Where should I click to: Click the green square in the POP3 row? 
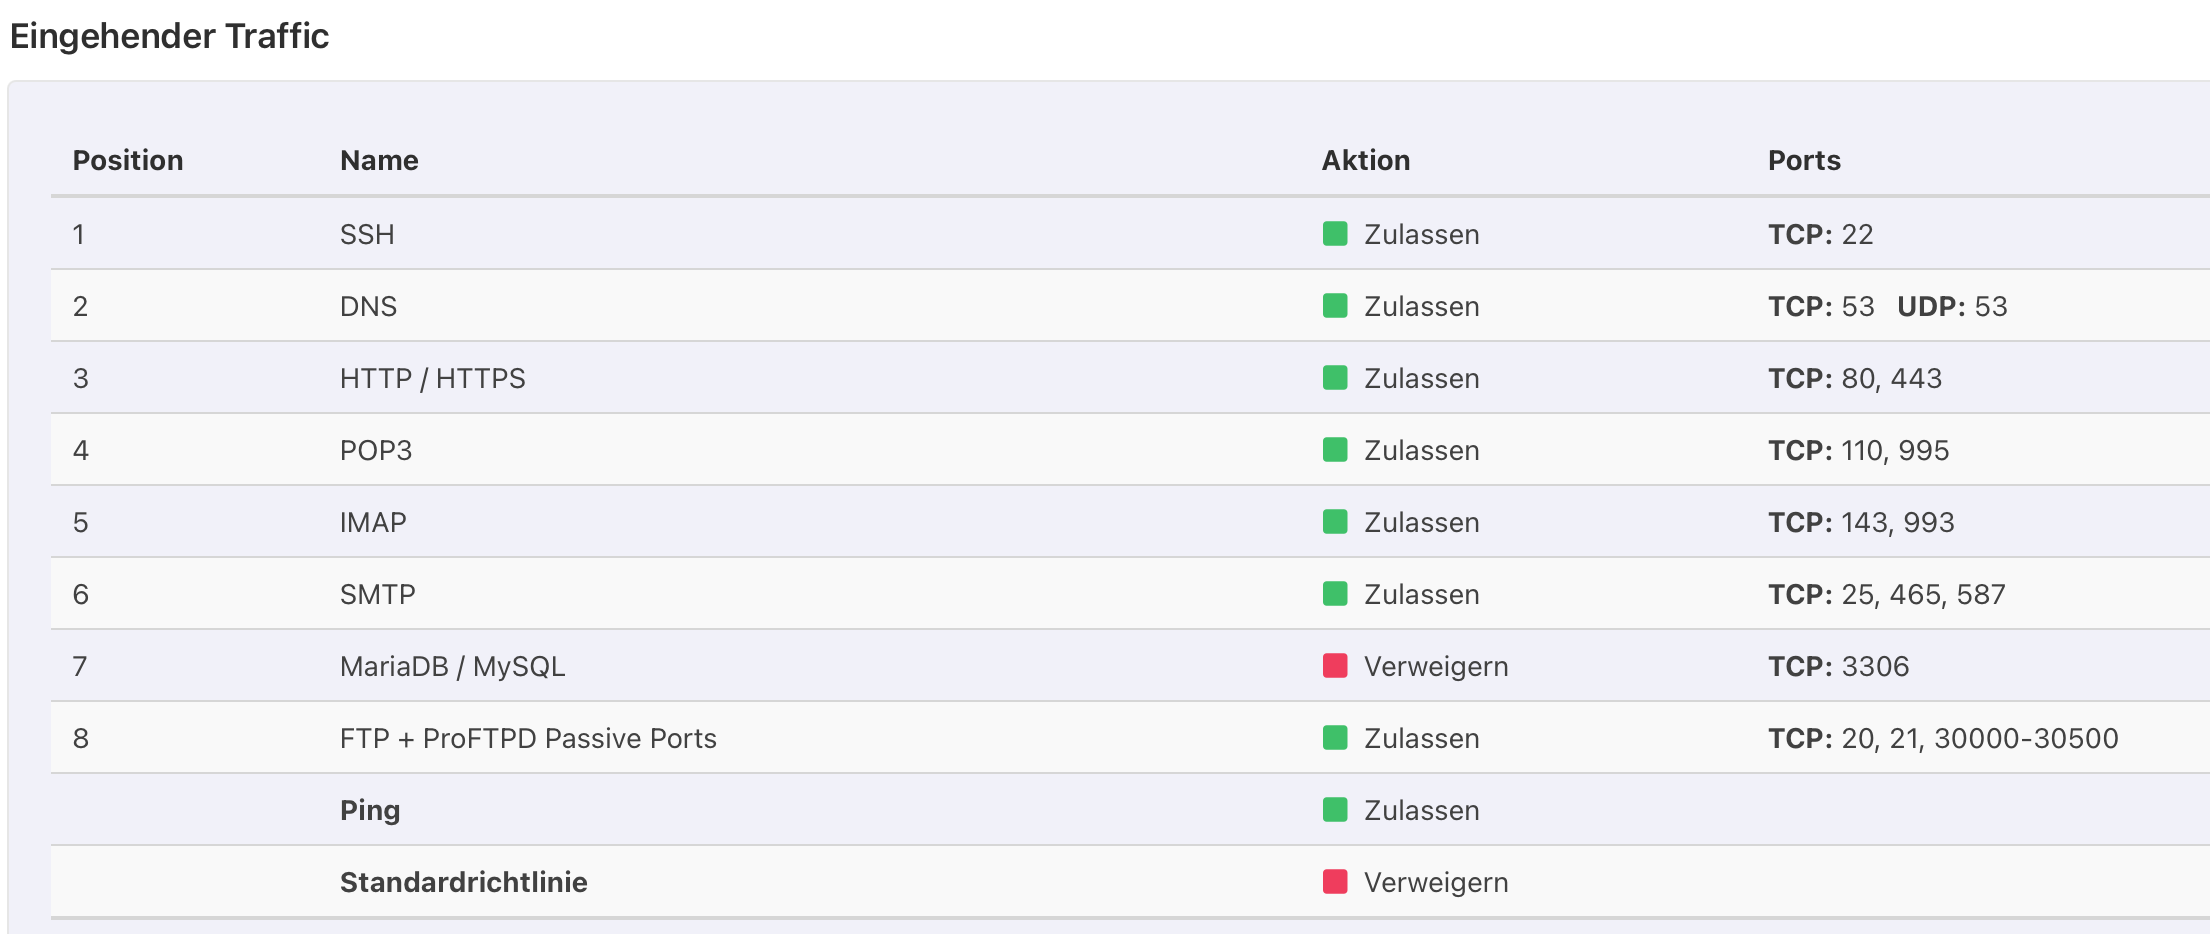1335,450
